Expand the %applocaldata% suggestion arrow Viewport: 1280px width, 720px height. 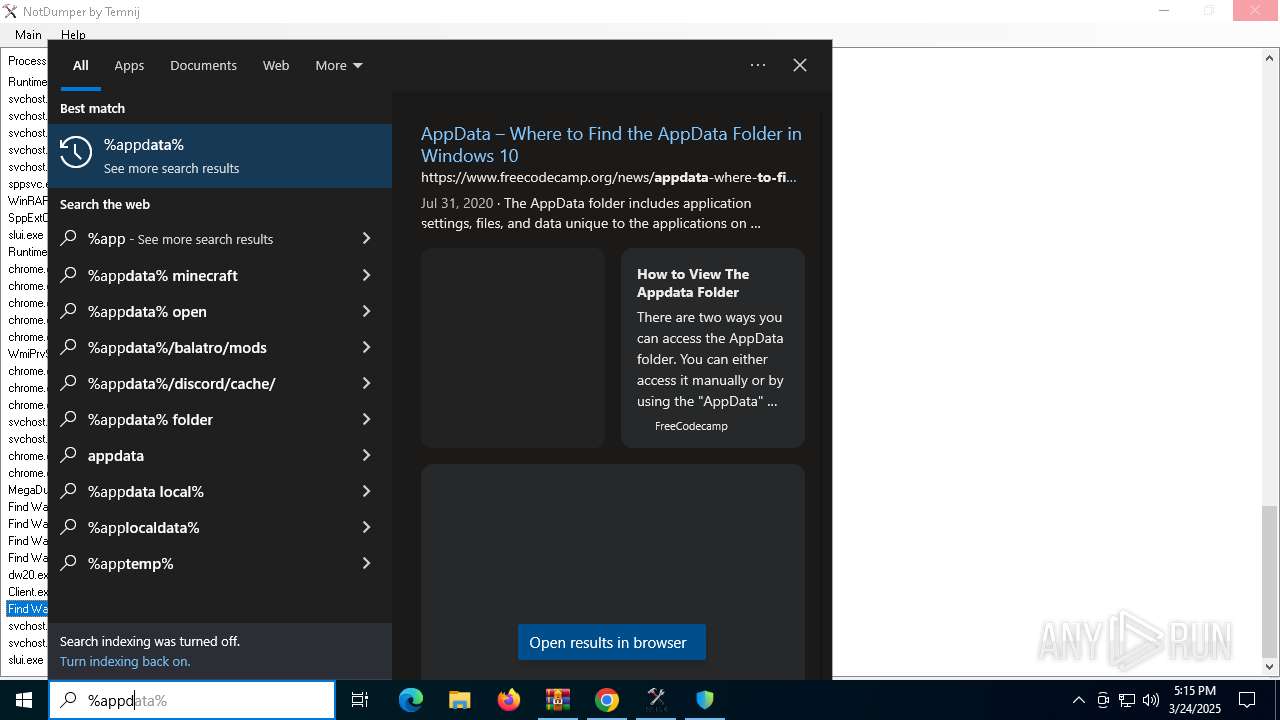pos(366,527)
